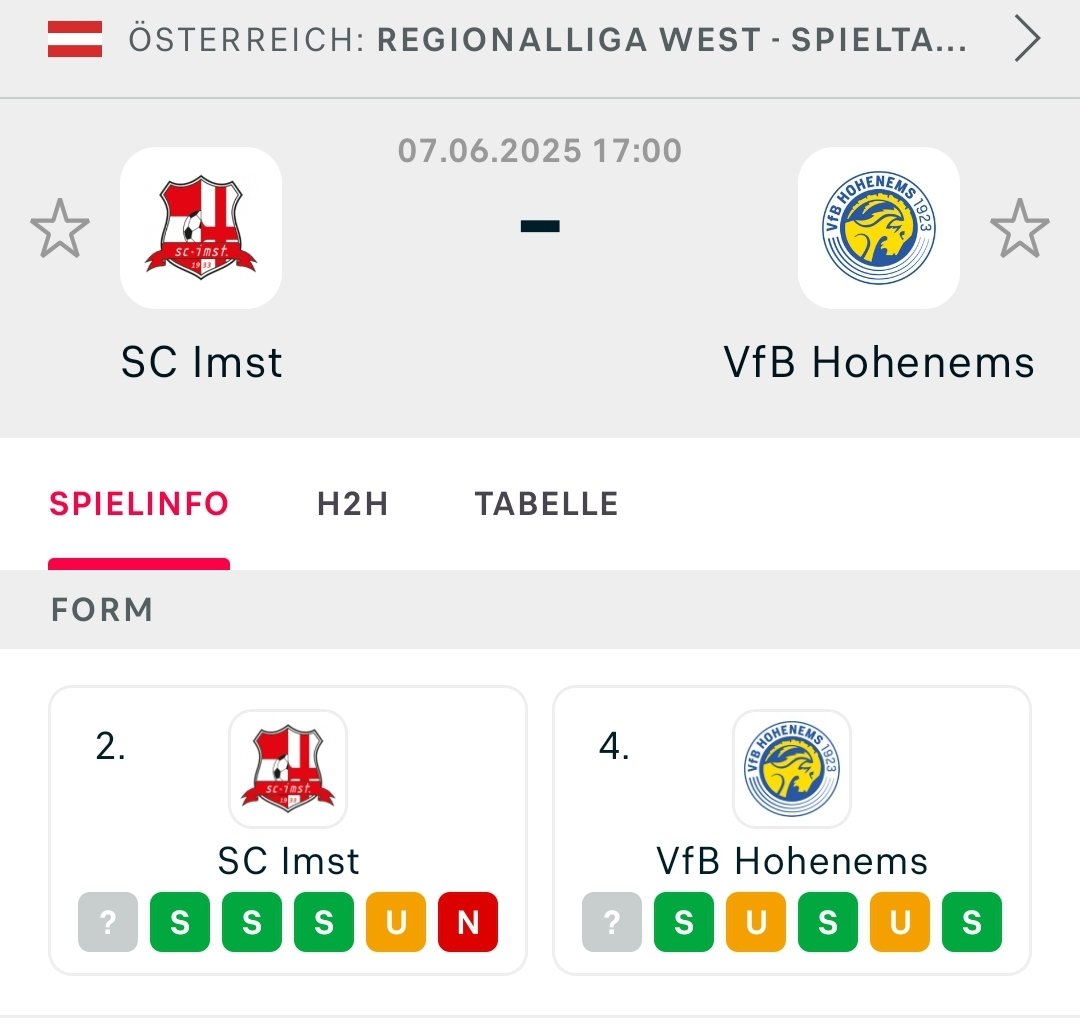Open SC Imst red N loss badge
Image resolution: width=1080 pixels, height=1029 pixels.
468,922
